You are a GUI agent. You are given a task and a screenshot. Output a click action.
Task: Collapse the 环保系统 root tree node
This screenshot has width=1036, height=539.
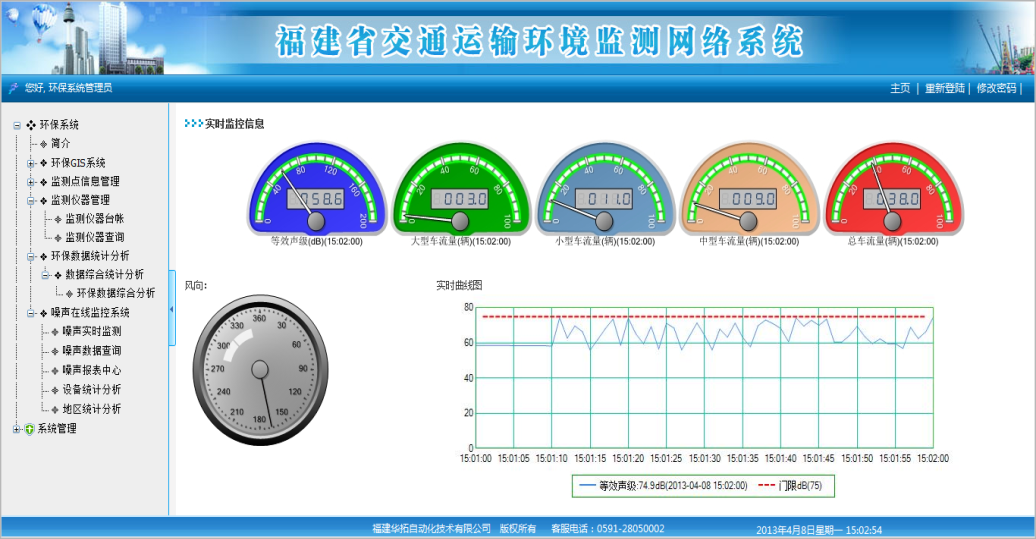(17, 125)
